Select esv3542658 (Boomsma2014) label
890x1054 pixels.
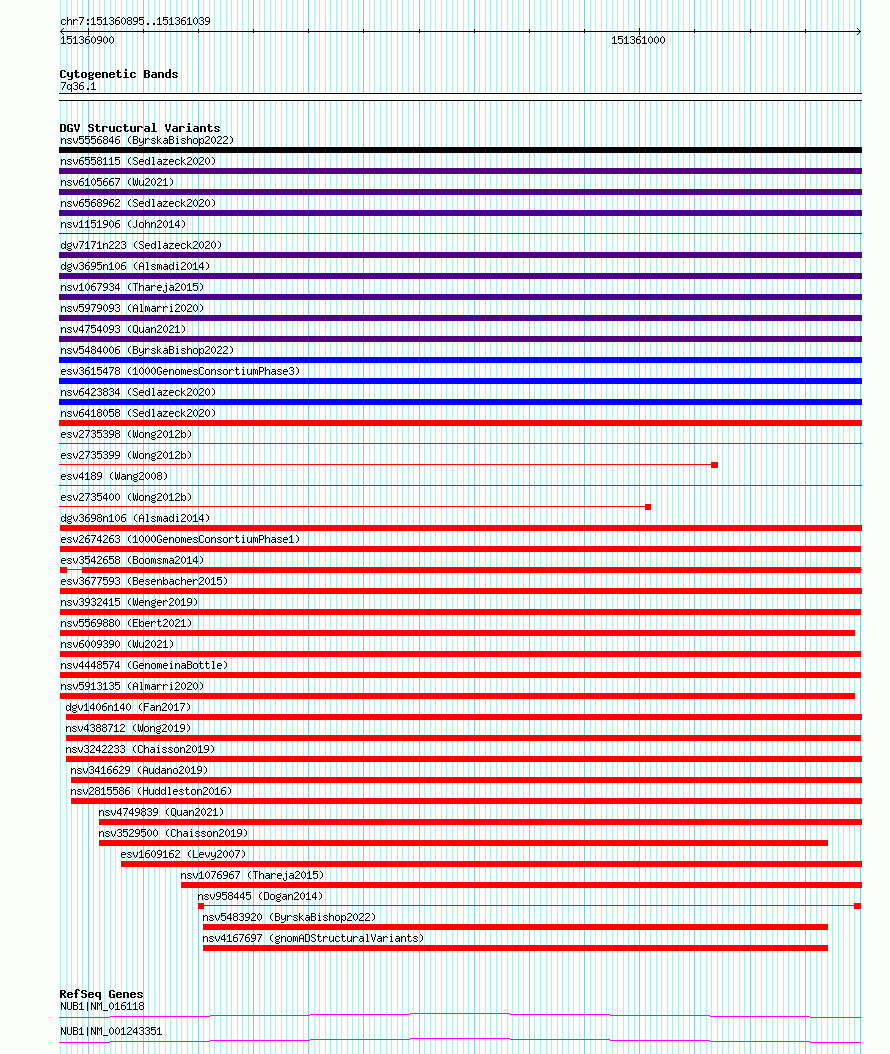click(x=132, y=560)
